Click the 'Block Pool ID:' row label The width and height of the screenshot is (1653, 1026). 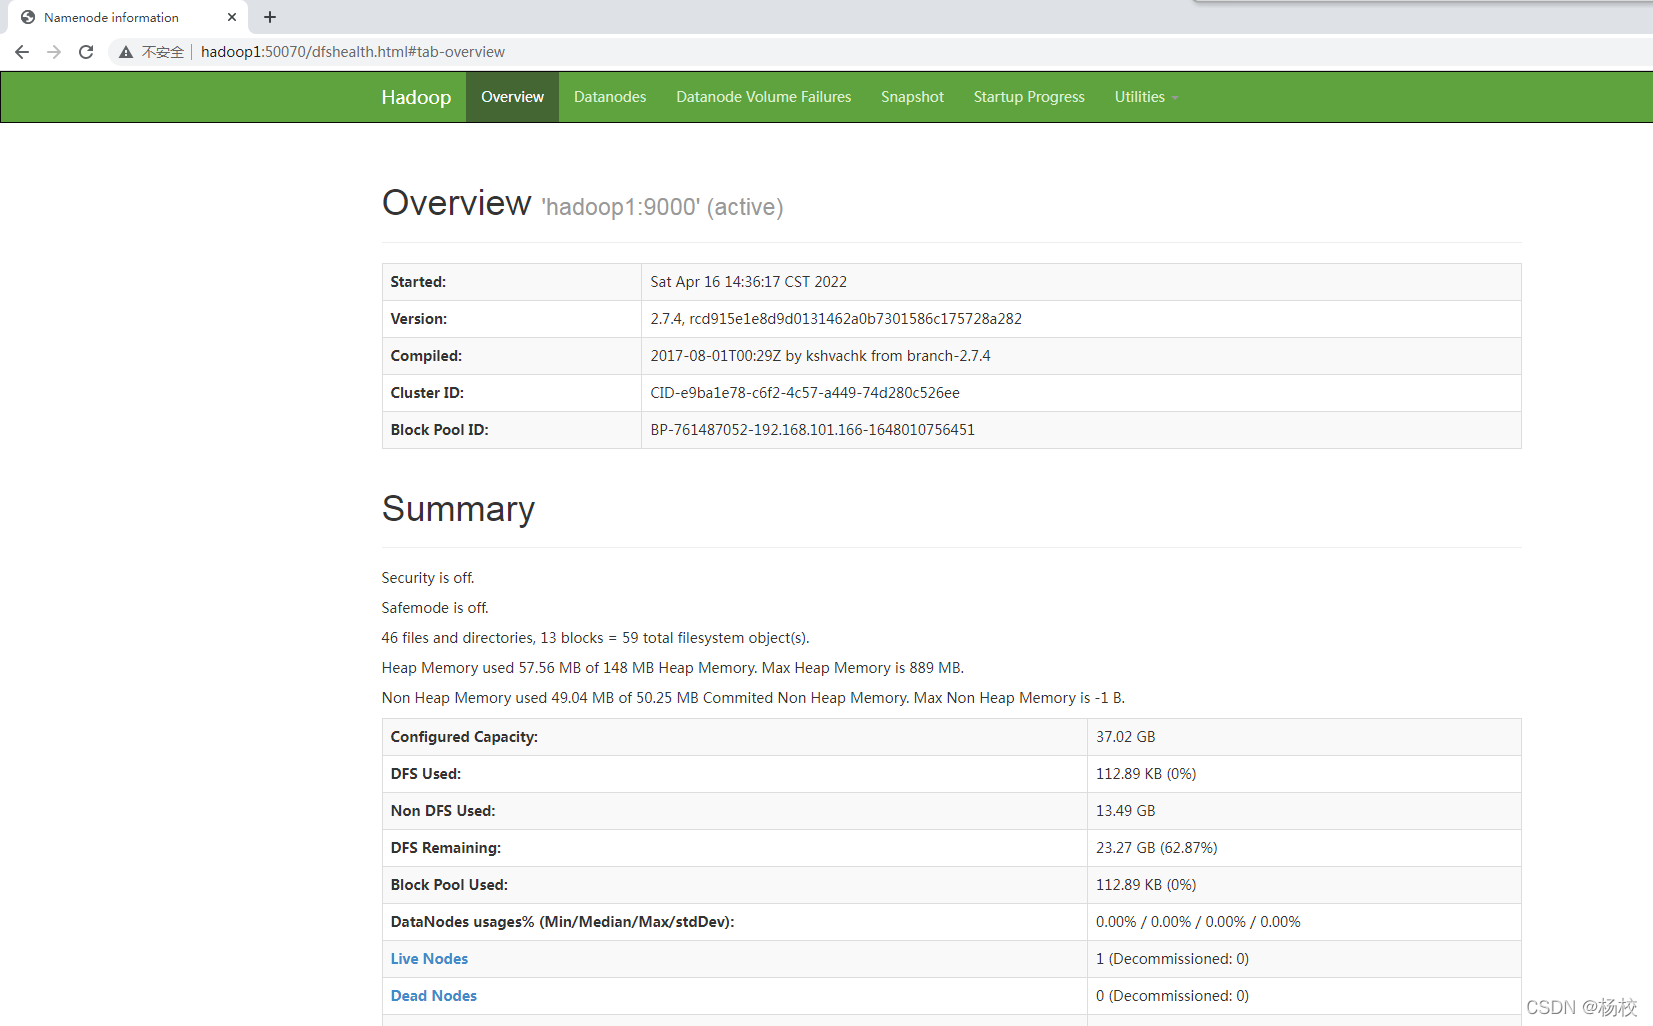[x=440, y=430]
